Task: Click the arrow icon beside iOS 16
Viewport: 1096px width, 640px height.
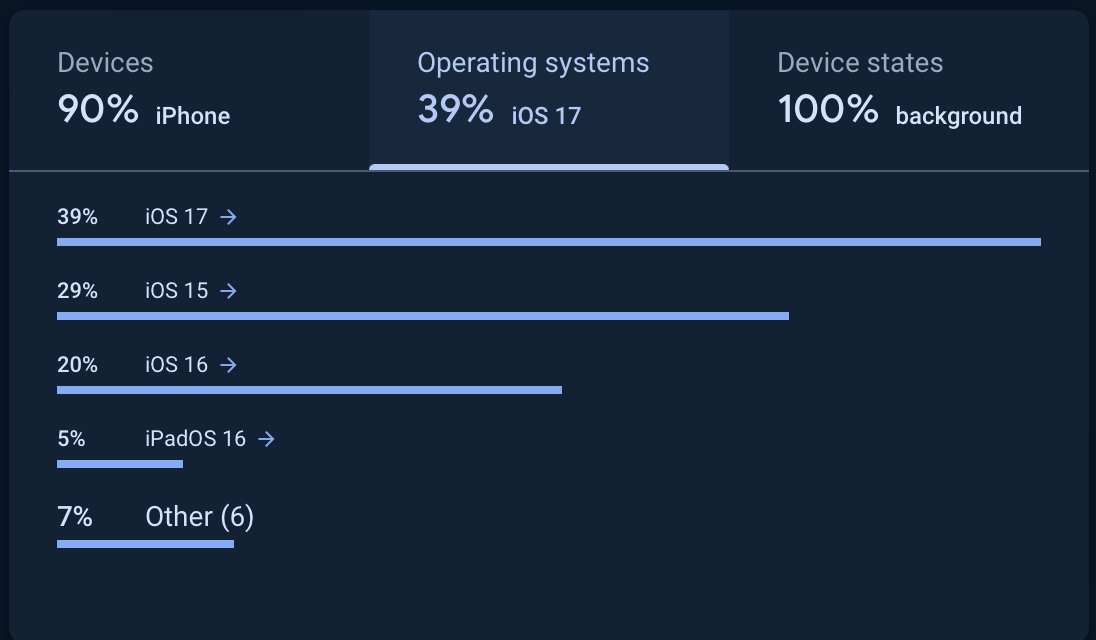Action: point(229,365)
